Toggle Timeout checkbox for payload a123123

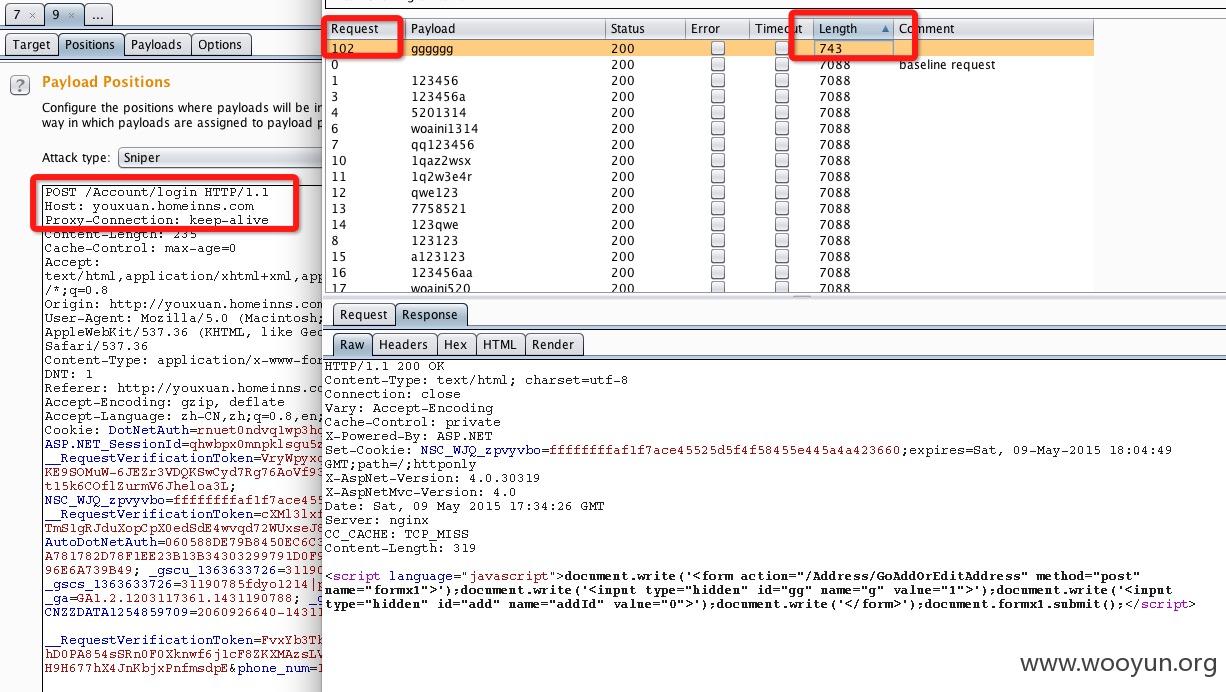pos(782,256)
